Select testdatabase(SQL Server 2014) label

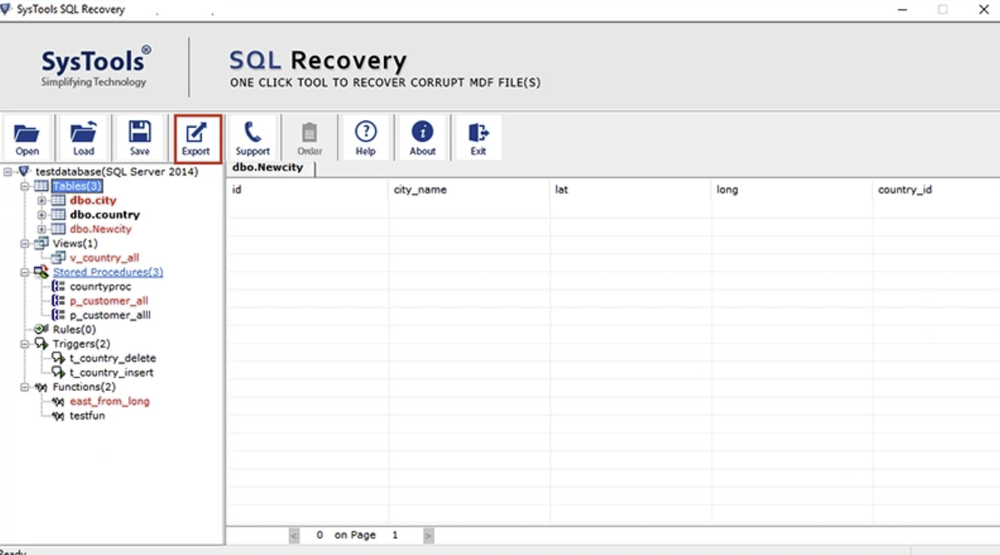[117, 172]
